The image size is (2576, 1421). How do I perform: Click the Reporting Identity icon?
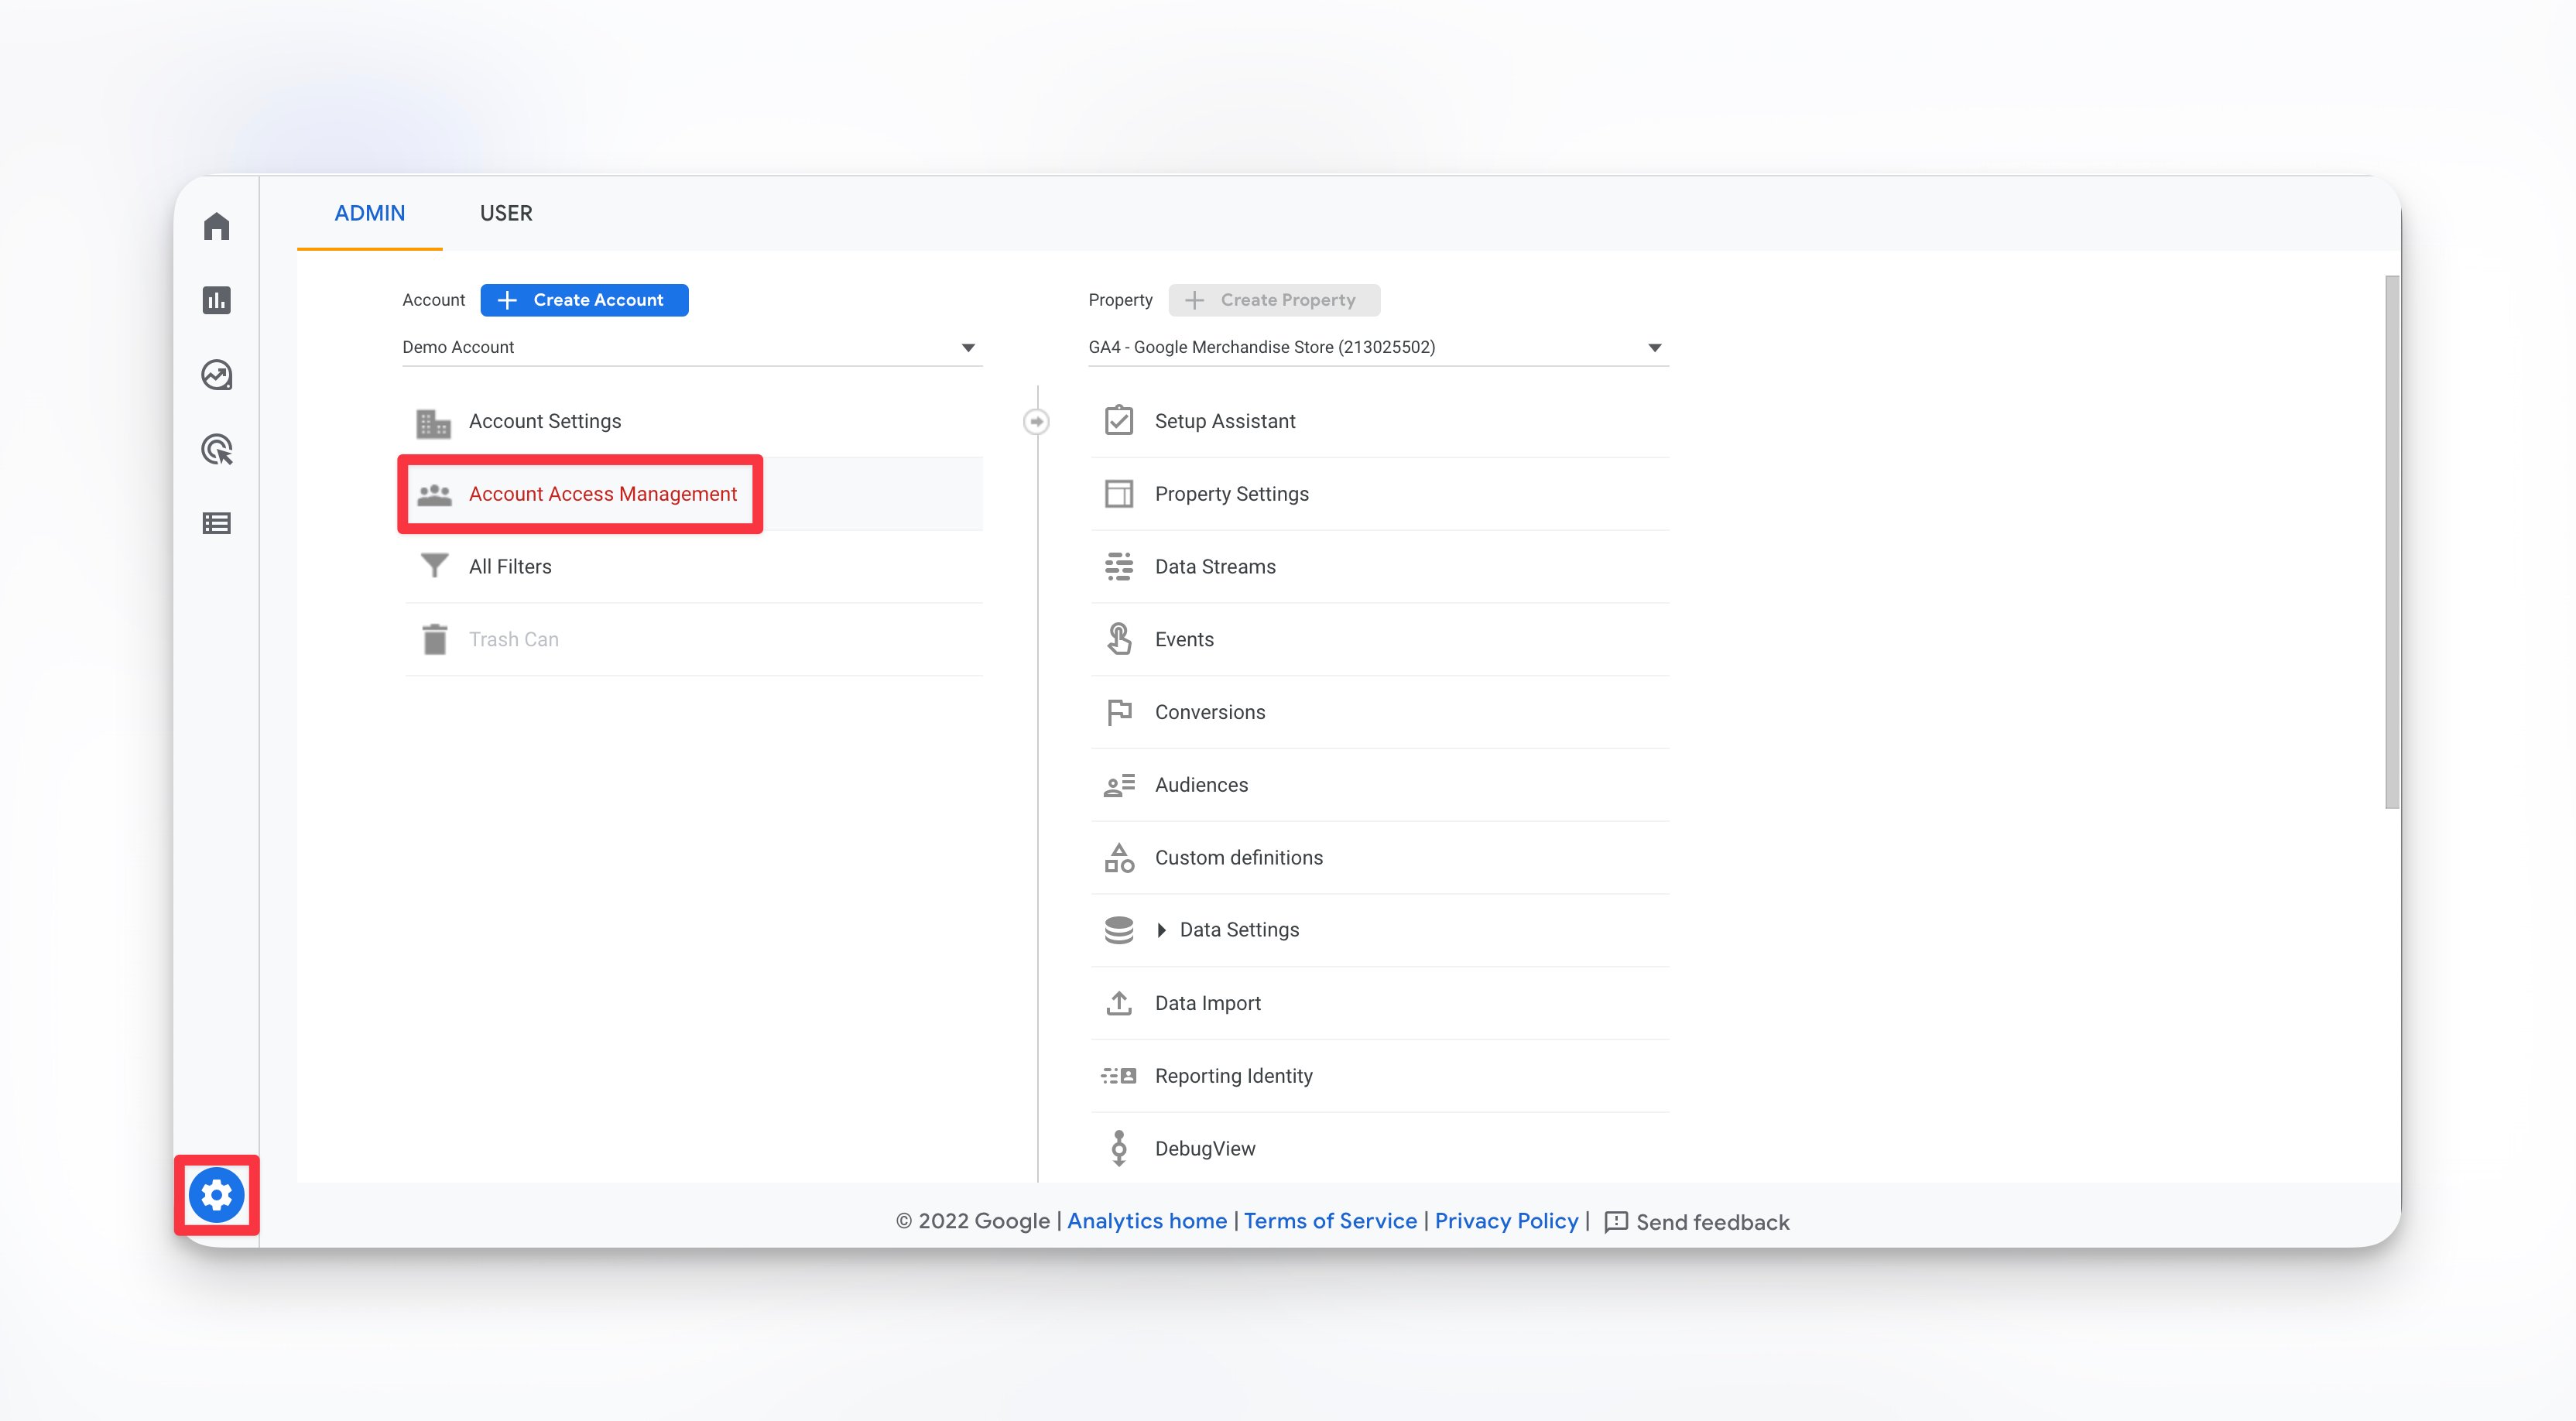tap(1119, 1076)
